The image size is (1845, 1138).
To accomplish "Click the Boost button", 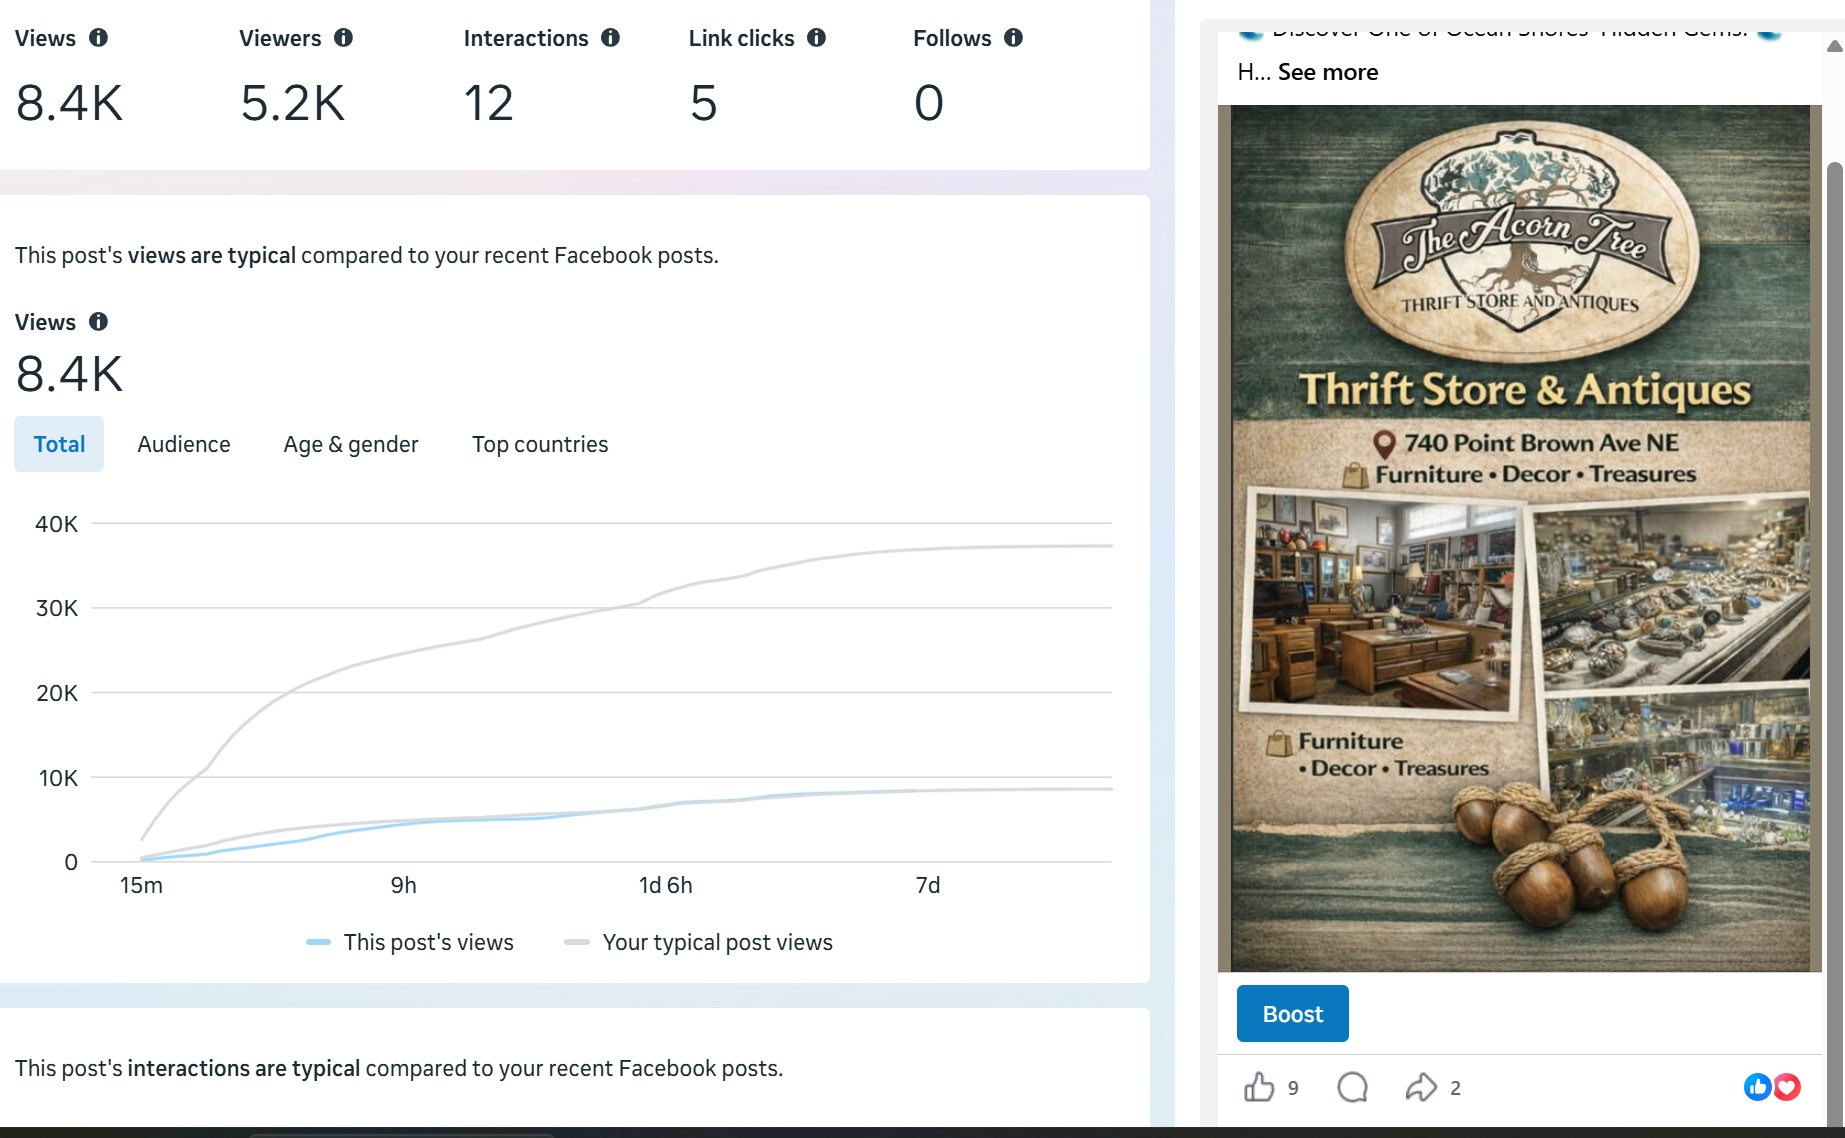I will 1293,1014.
